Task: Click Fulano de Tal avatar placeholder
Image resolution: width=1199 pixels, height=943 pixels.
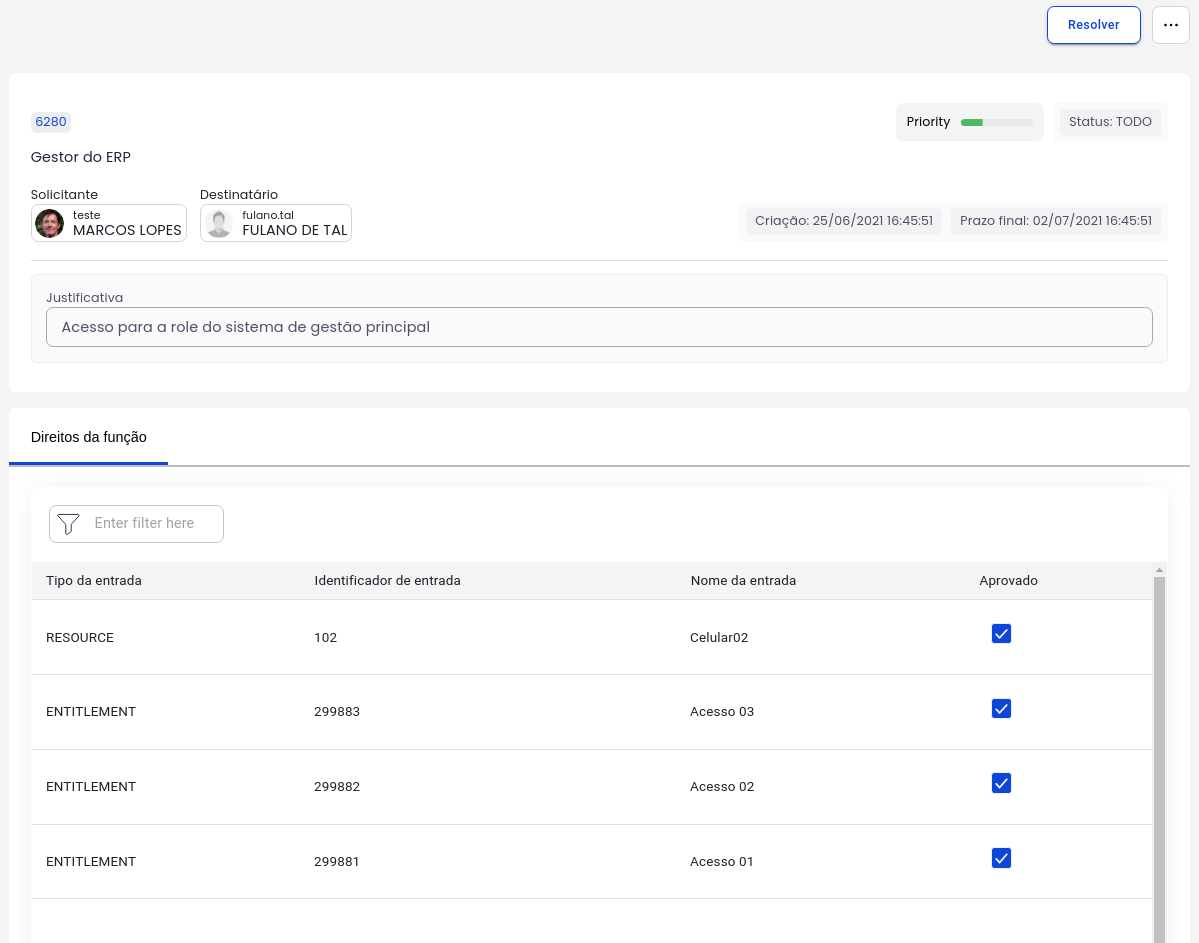Action: pos(218,223)
